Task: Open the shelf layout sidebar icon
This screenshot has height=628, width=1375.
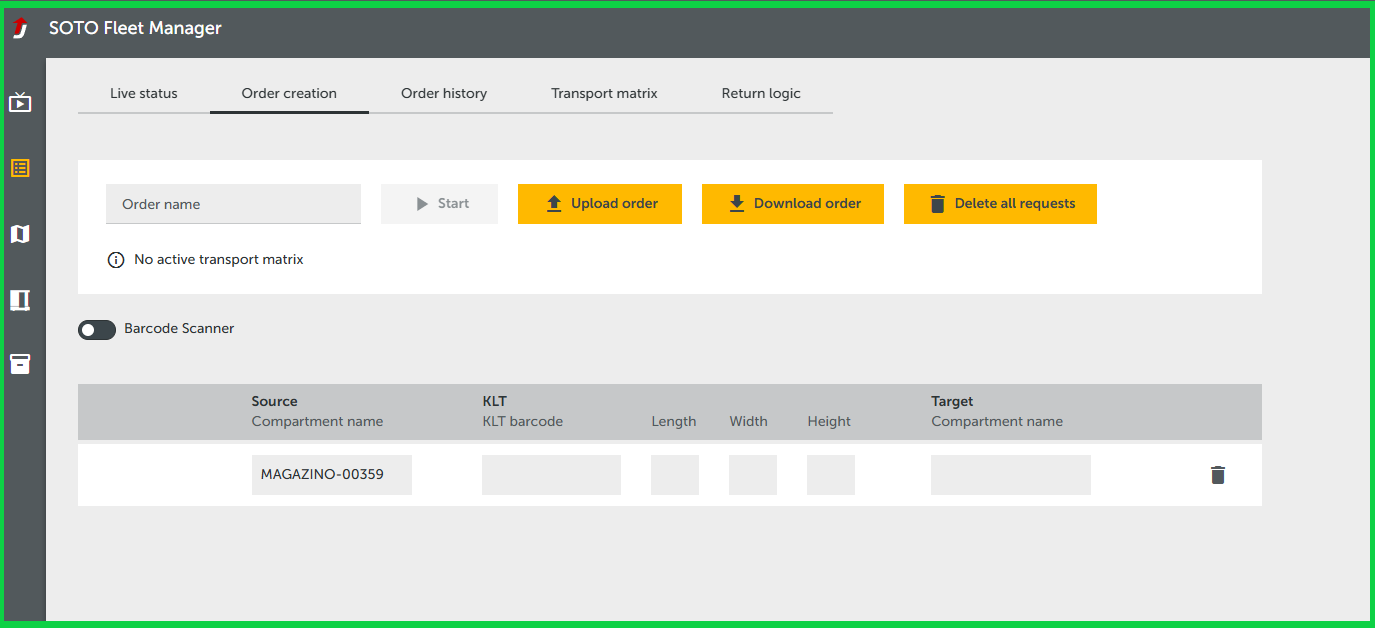Action: click(20, 300)
